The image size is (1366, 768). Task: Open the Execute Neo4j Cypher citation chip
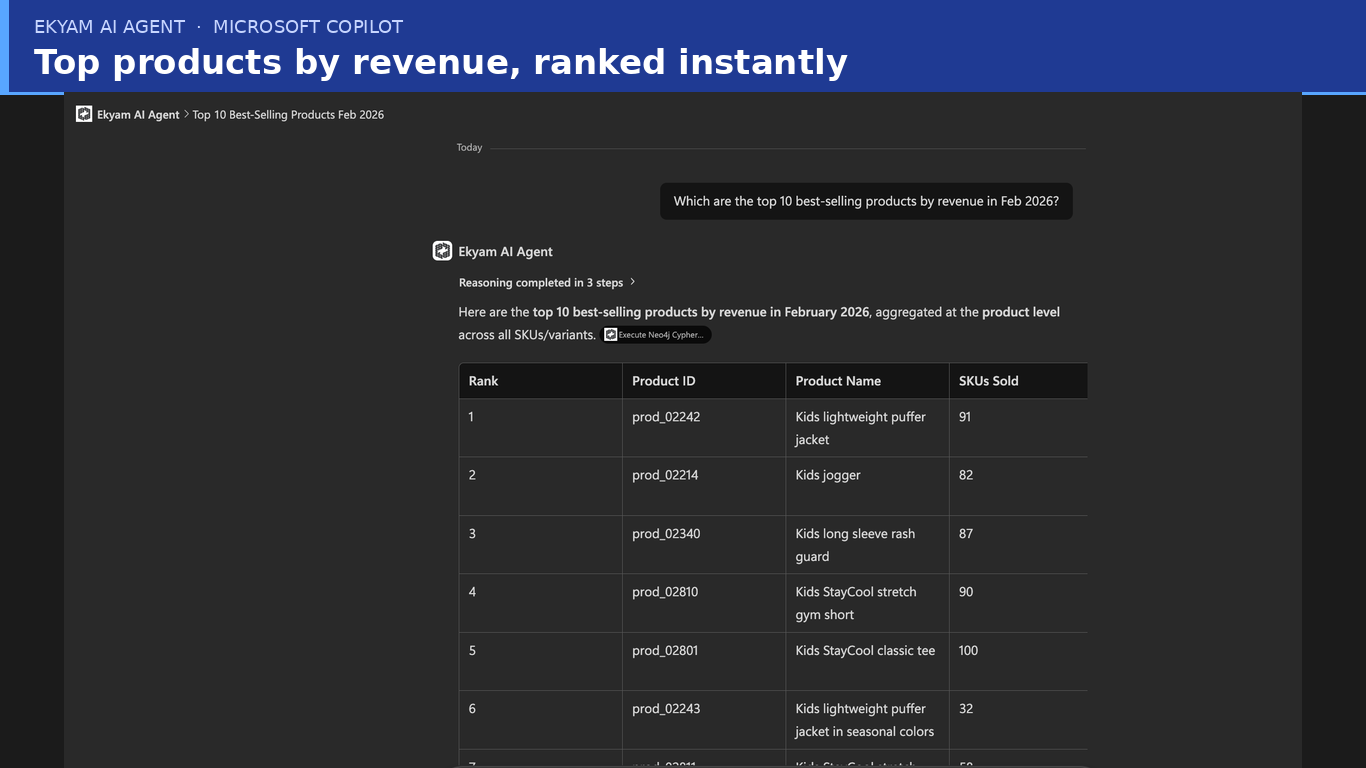[x=657, y=335]
